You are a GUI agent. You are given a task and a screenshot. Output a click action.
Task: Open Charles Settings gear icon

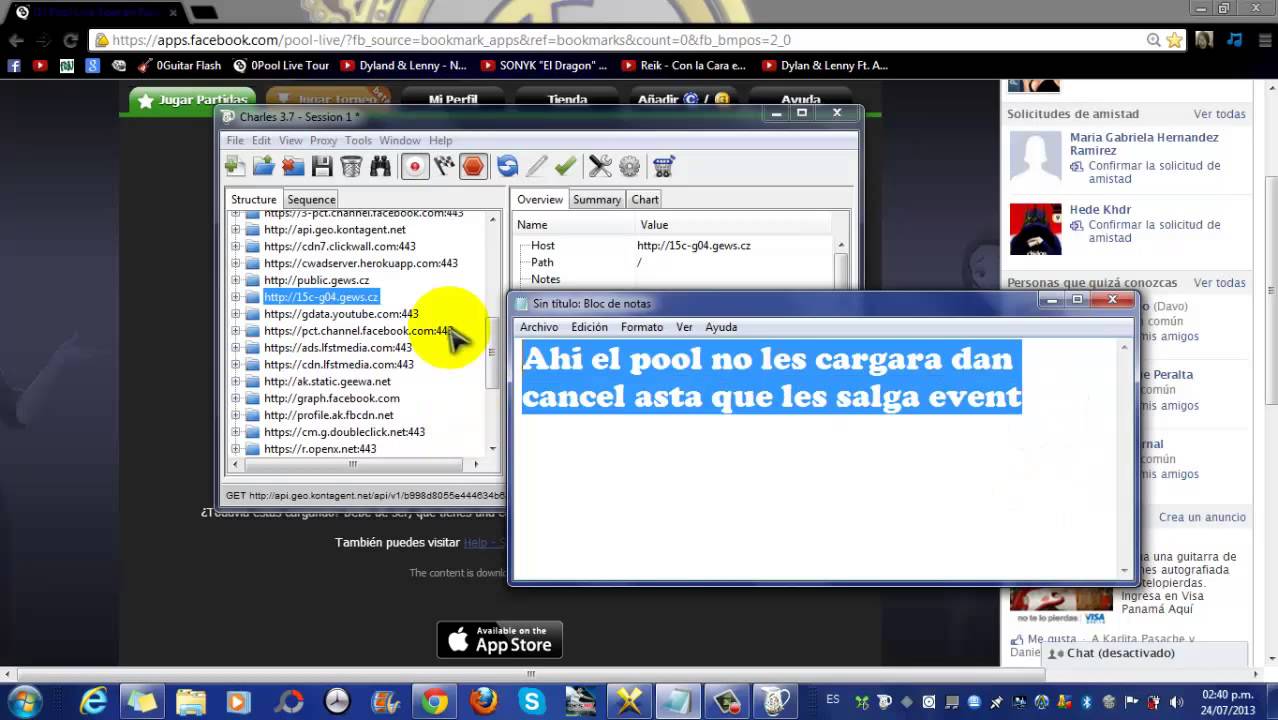pyautogui.click(x=629, y=166)
